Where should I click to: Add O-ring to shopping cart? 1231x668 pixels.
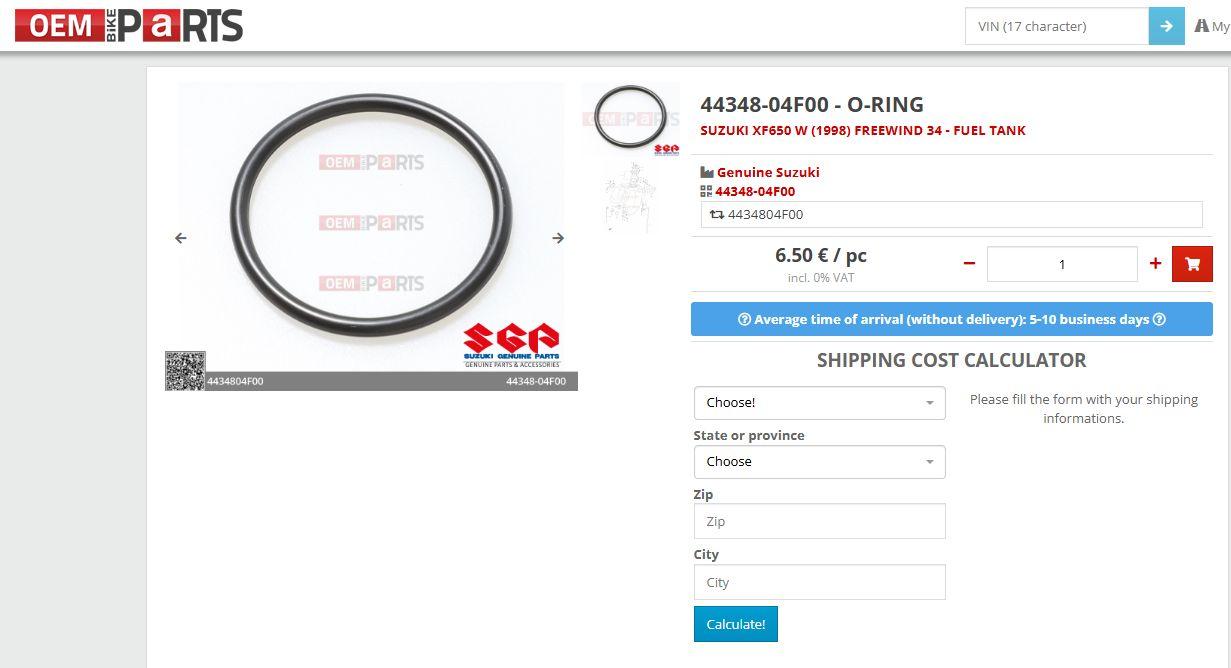(1192, 264)
